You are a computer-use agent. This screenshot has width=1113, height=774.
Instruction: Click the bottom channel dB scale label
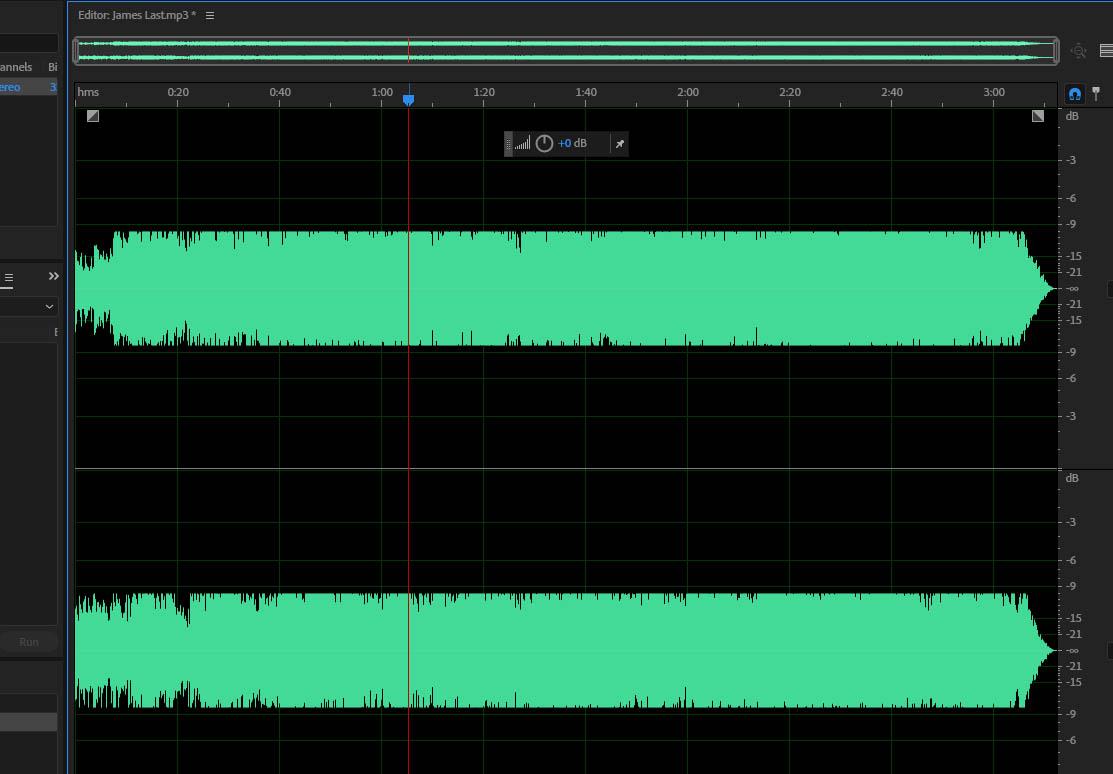1072,478
